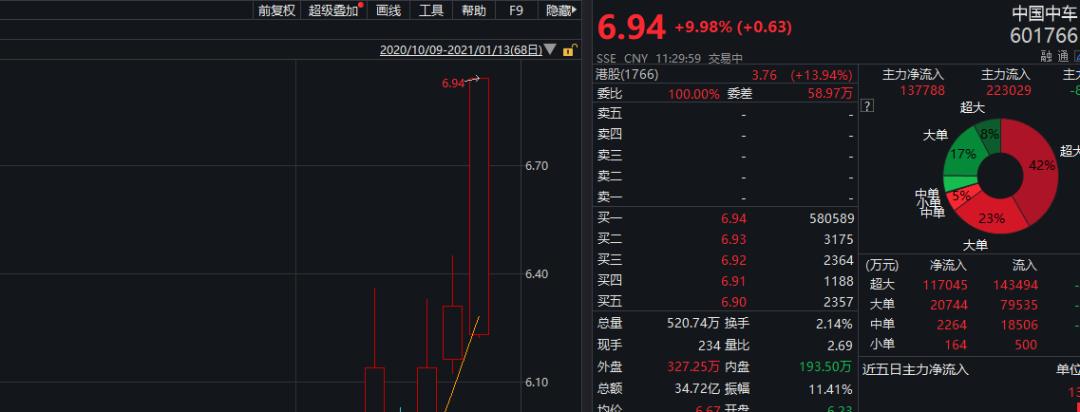Open the 前复权 adjustment selector

276,10
